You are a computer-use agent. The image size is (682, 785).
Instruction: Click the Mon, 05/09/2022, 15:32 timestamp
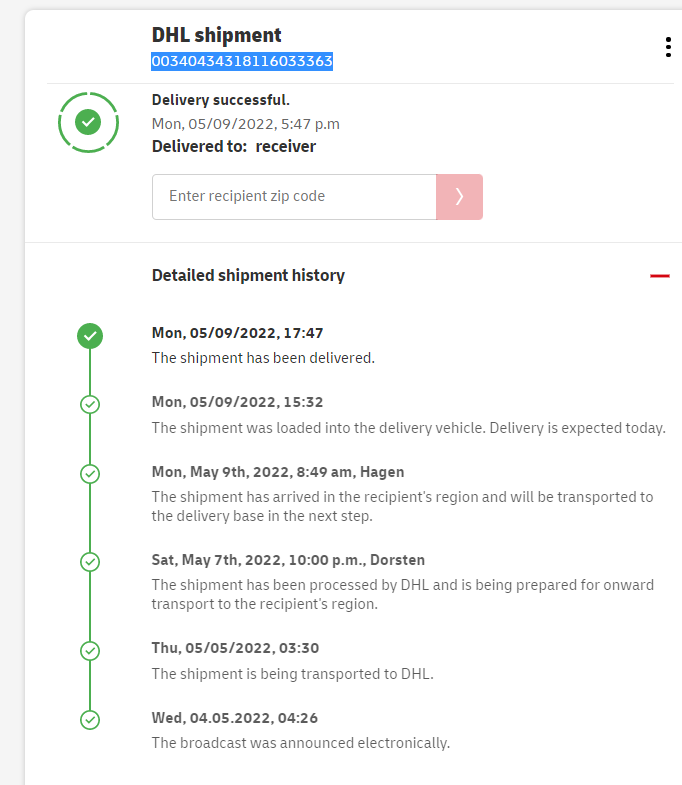tap(237, 402)
